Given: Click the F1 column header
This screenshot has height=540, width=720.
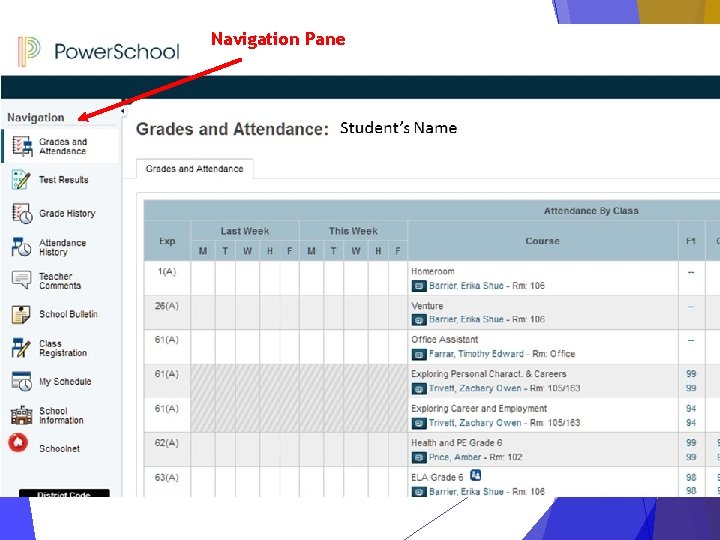Looking at the screenshot, I should pyautogui.click(x=691, y=241).
